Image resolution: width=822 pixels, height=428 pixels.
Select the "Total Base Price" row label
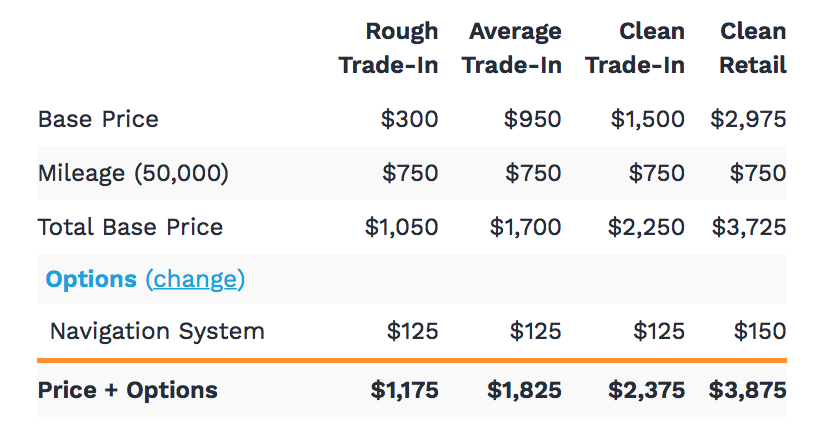(130, 227)
